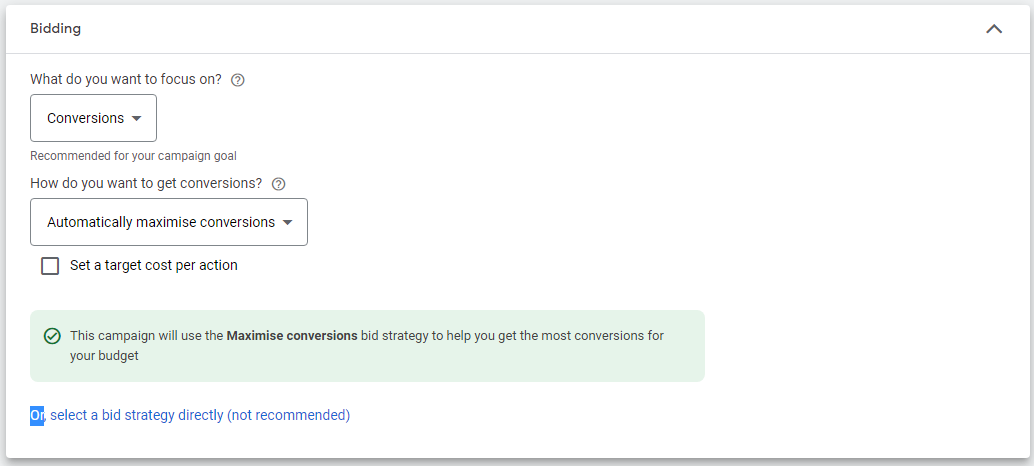
Task: Collapse the Bidding section with the chevron
Action: pyautogui.click(x=993, y=29)
